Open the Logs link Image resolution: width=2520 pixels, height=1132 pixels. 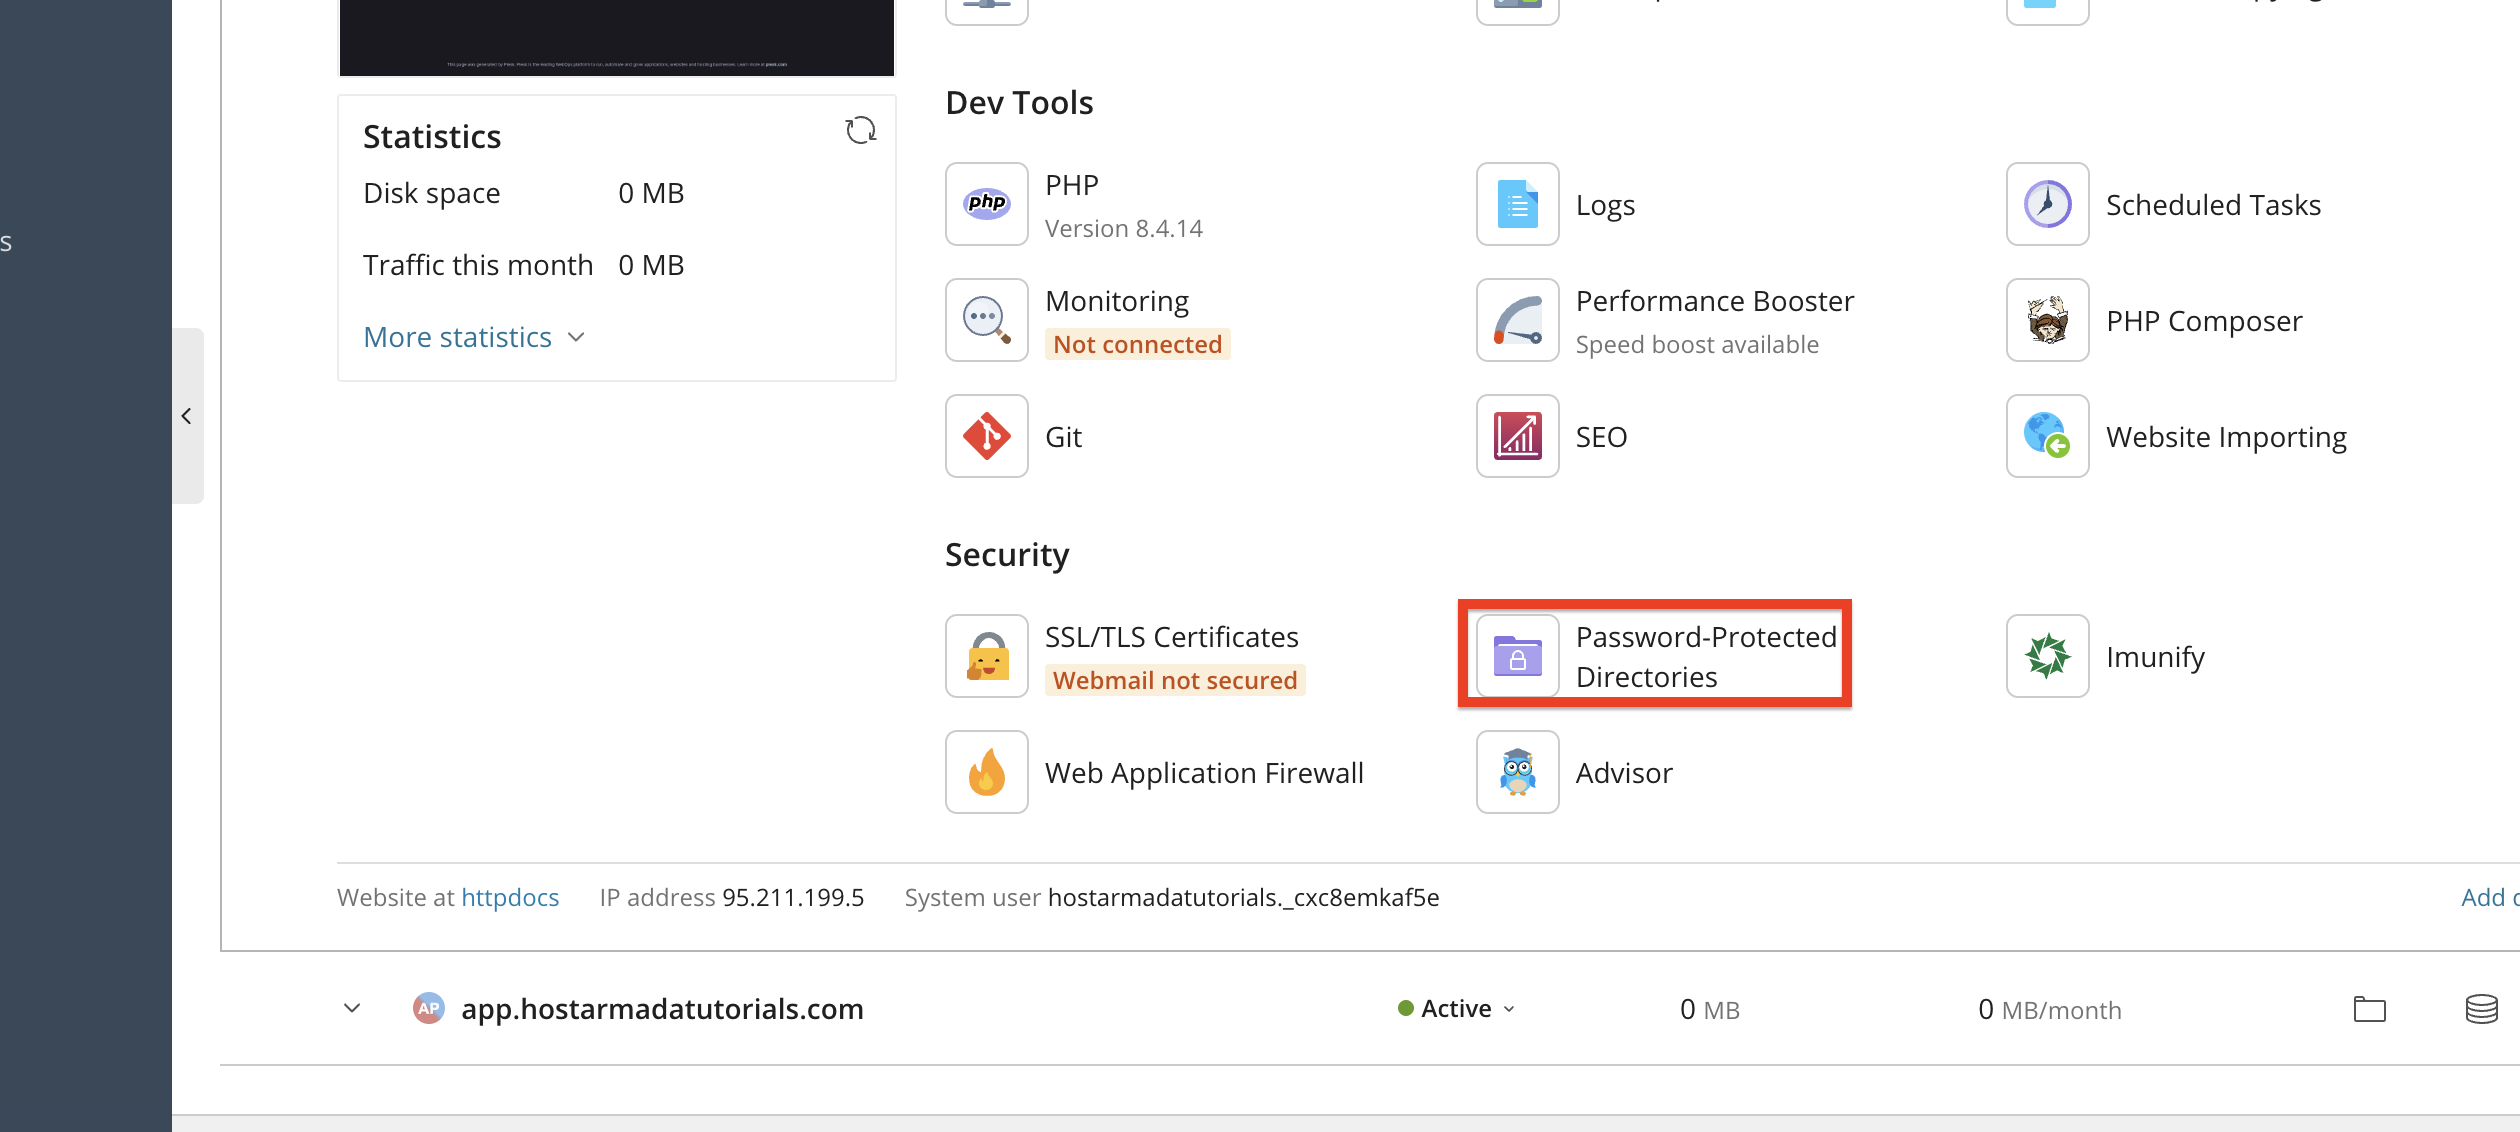[1605, 205]
